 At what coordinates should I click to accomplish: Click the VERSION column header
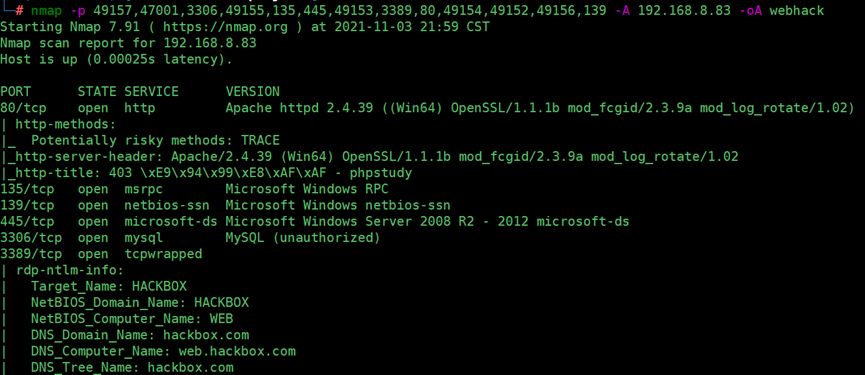253,92
